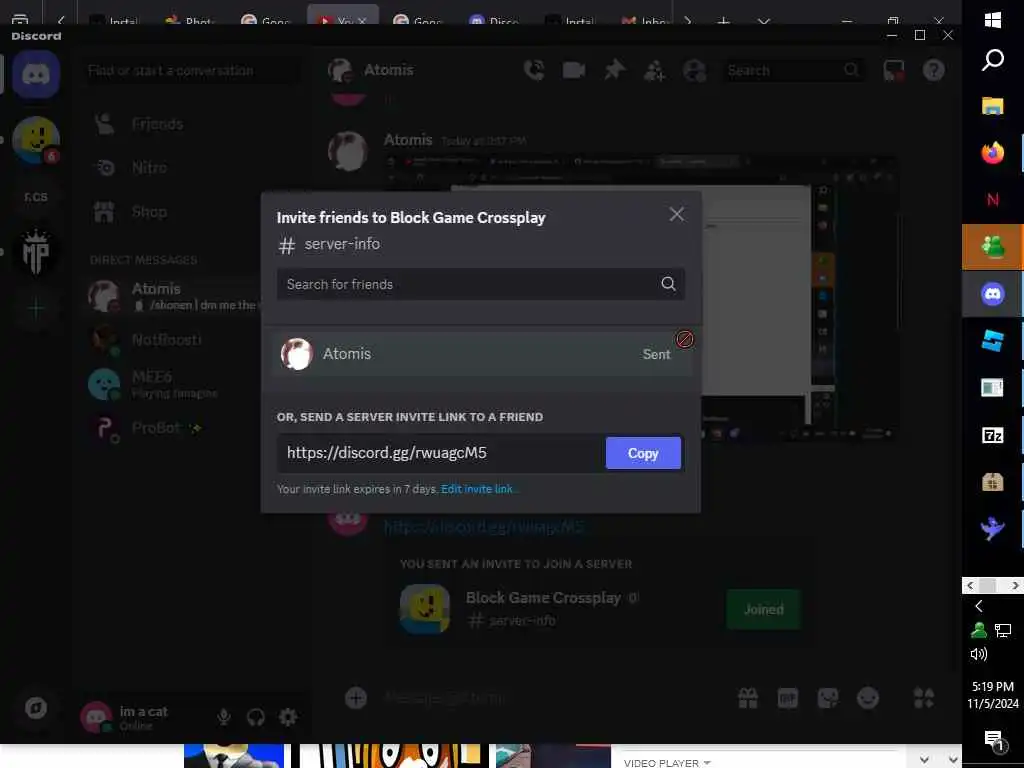Open sticker picker
This screenshot has height=768, width=1024.
coord(828,698)
